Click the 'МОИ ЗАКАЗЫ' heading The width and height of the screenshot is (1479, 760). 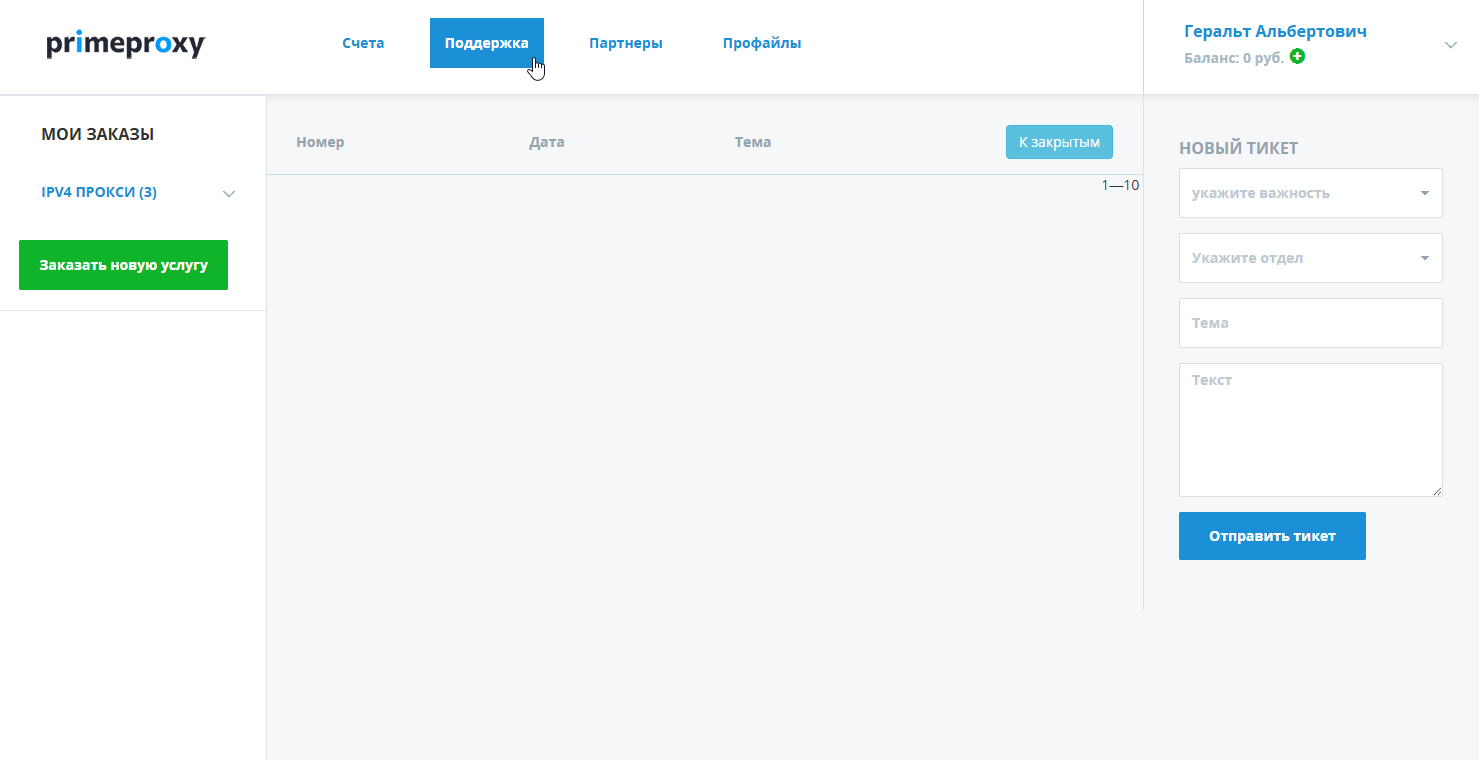tap(98, 134)
